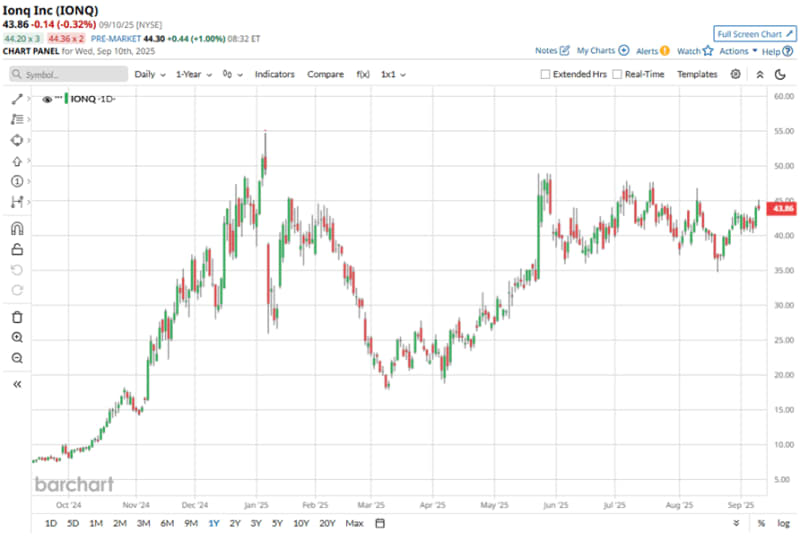This screenshot has width=800, height=541.
Task: Delete drawings with the trash icon
Action: [x=17, y=317]
